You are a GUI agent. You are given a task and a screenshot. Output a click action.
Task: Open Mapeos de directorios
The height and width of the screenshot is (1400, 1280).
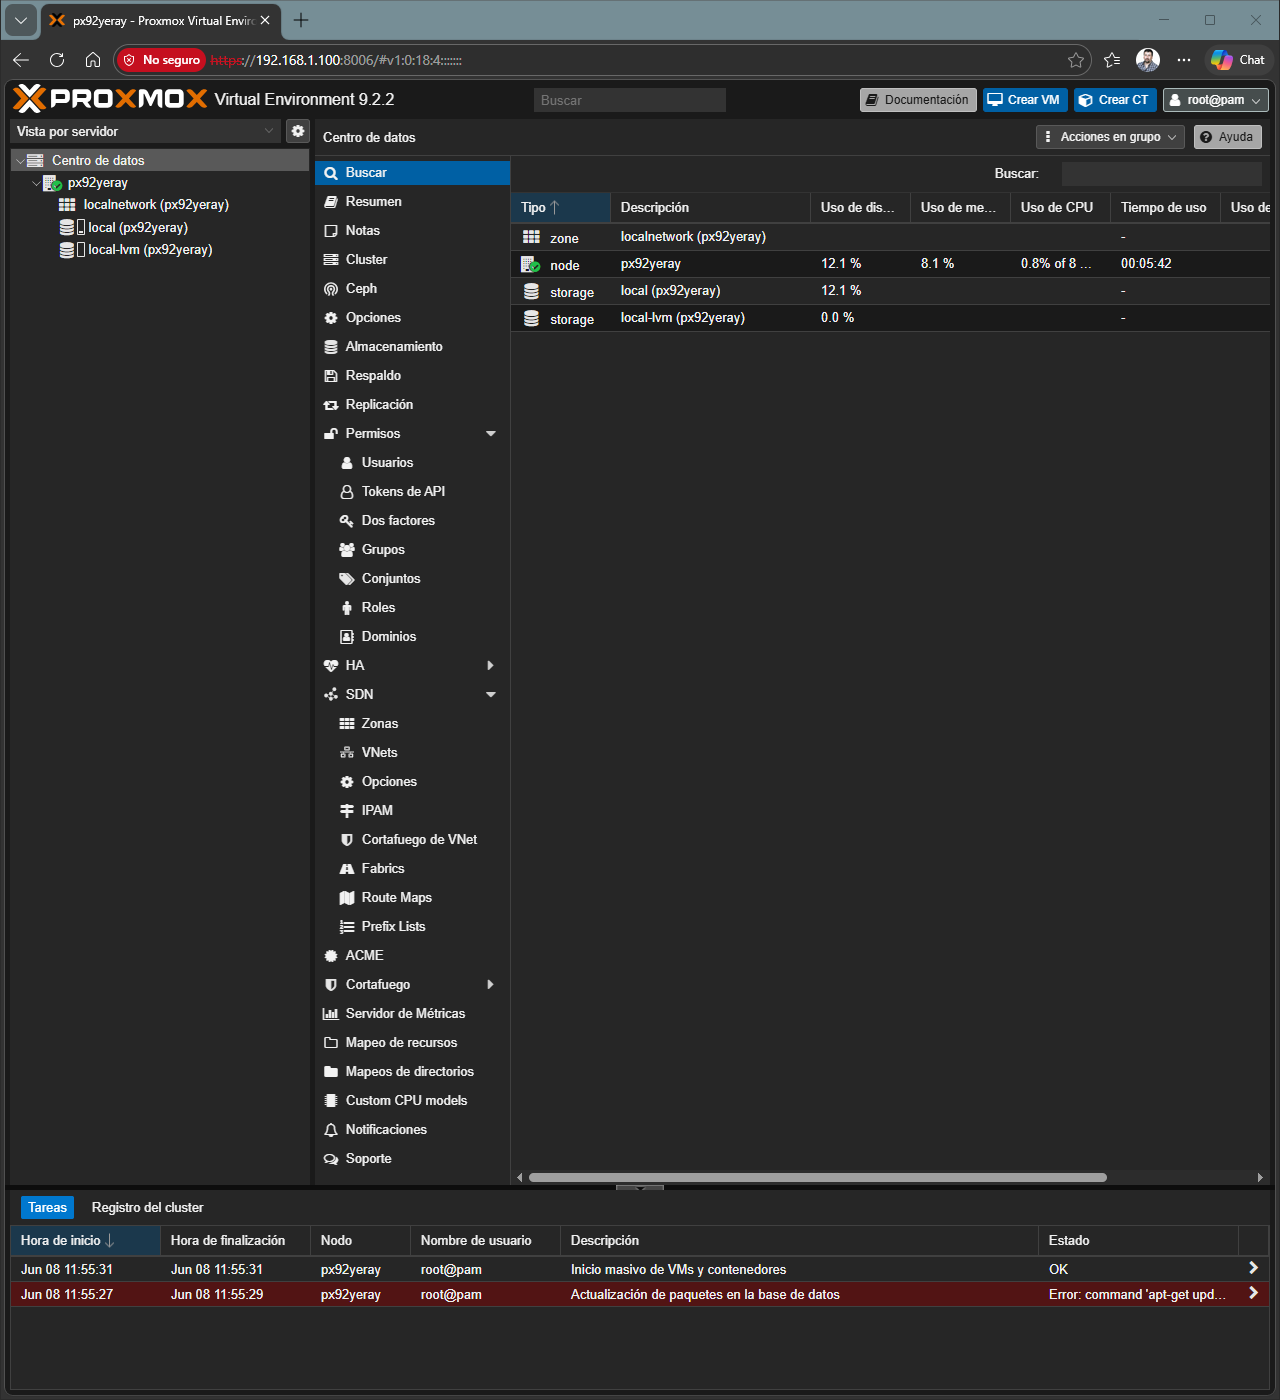click(x=412, y=1072)
